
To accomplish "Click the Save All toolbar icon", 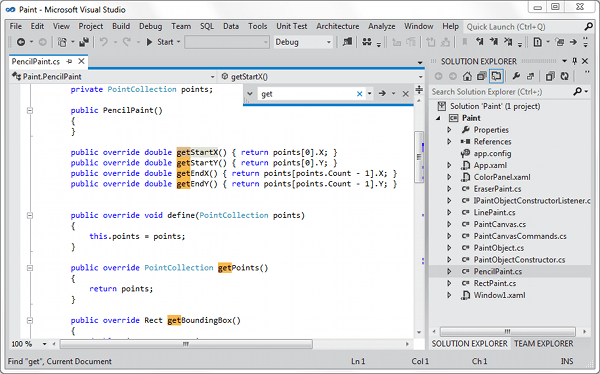I will pos(84,42).
